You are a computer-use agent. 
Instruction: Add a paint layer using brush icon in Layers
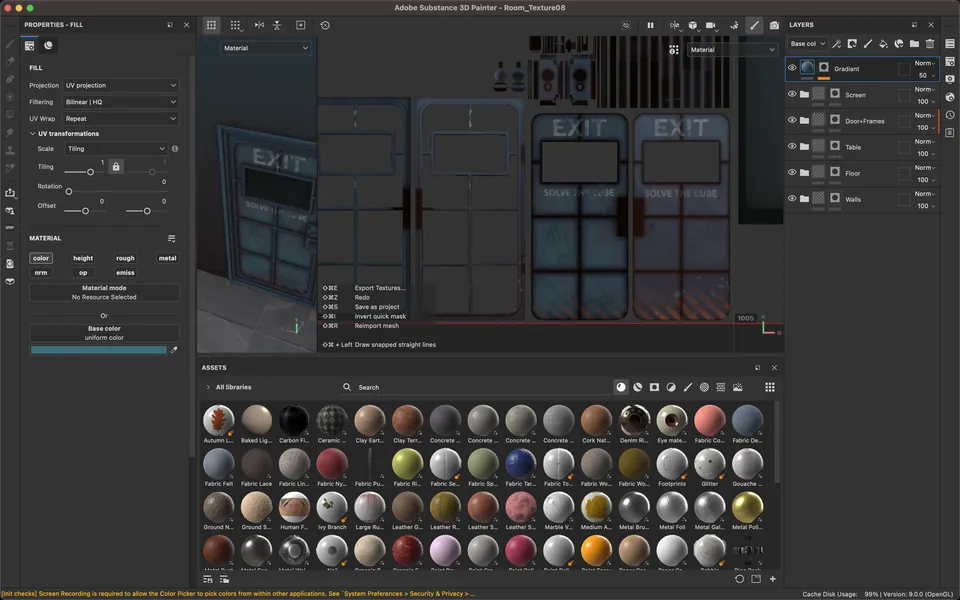(868, 43)
